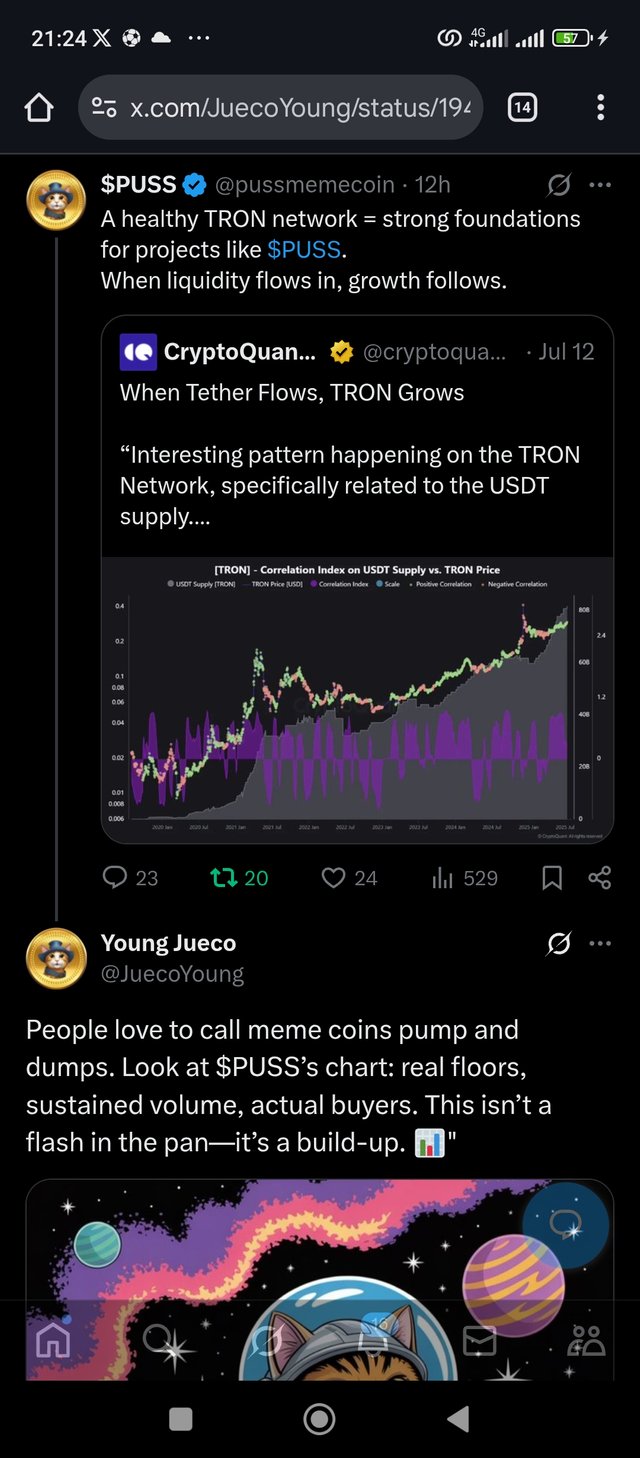Open more options on $PUSS tweet
The image size is (640, 1458).
tap(600, 185)
